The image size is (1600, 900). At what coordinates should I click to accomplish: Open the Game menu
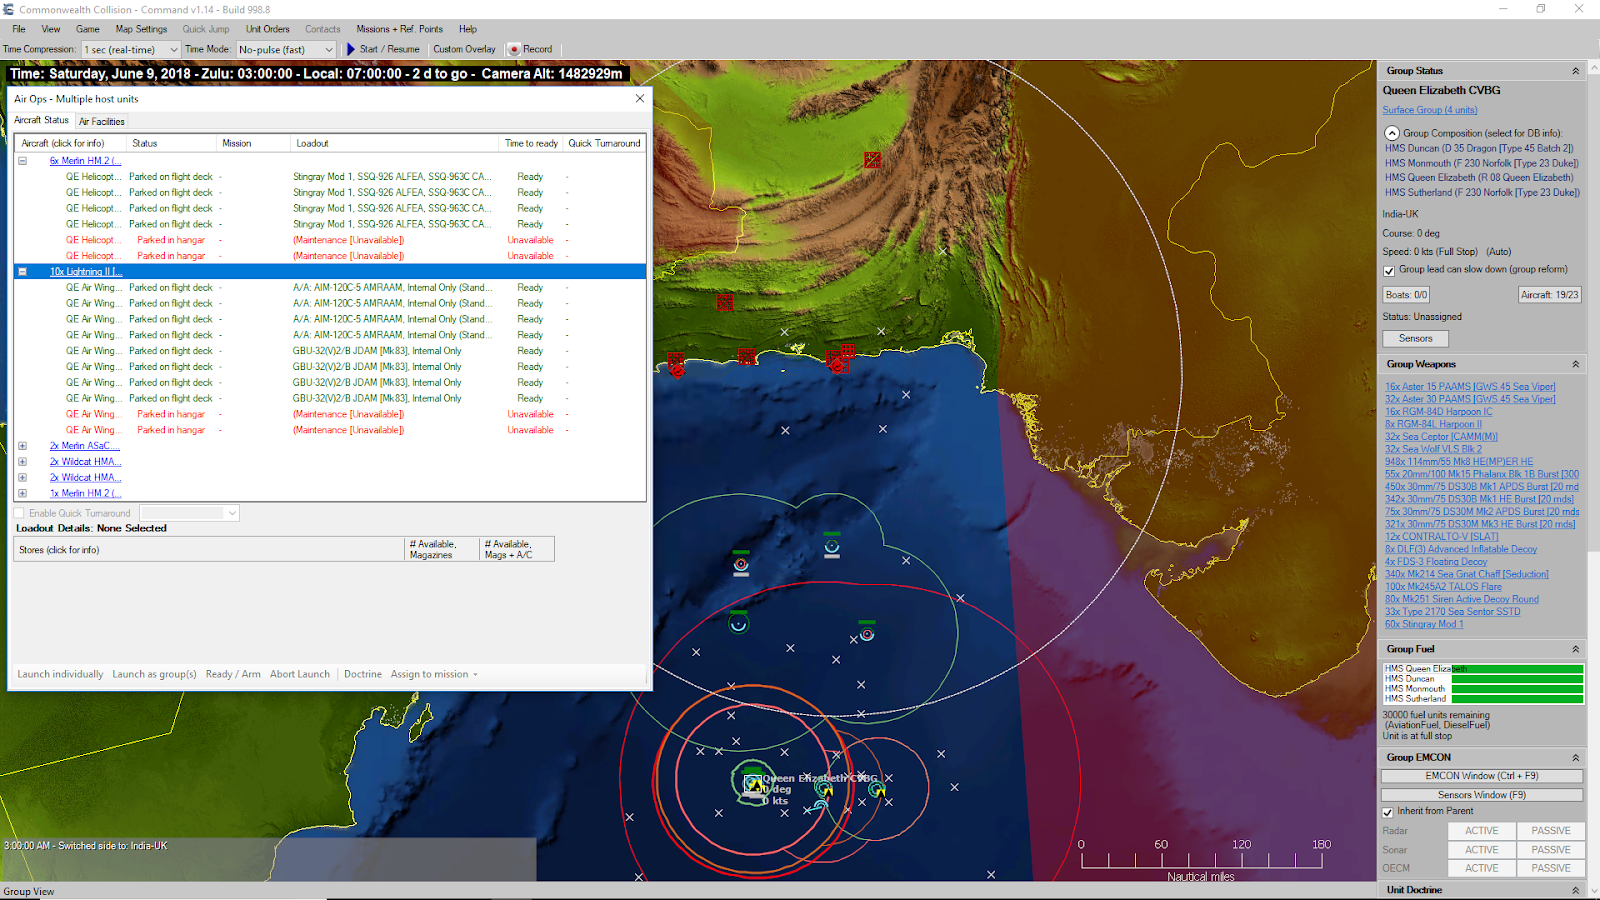tap(88, 29)
